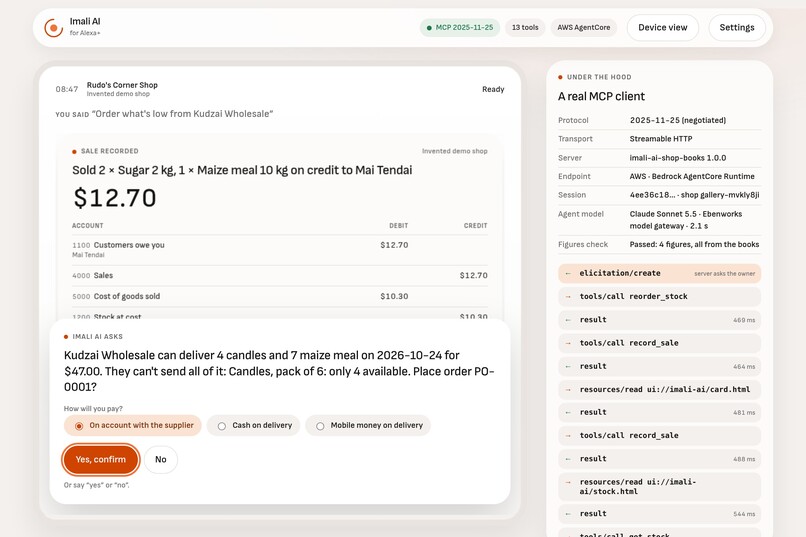Click the 08:47 timestamp
This screenshot has width=806, height=537.
tap(67, 89)
